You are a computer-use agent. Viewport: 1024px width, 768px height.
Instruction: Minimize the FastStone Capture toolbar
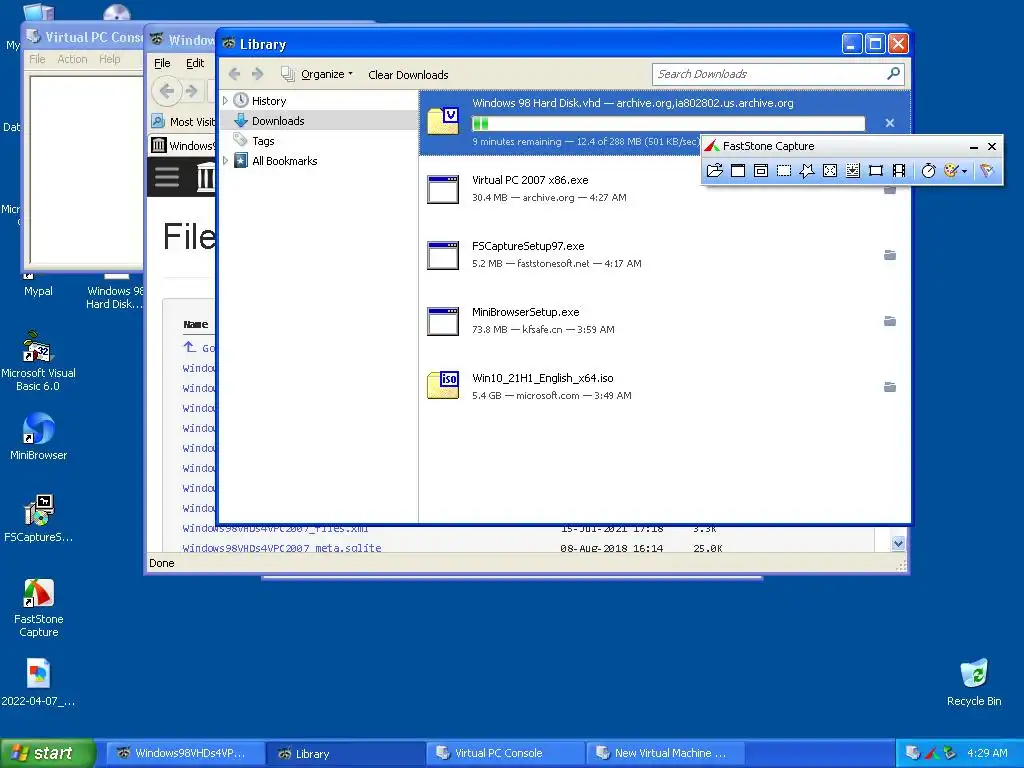point(973,146)
